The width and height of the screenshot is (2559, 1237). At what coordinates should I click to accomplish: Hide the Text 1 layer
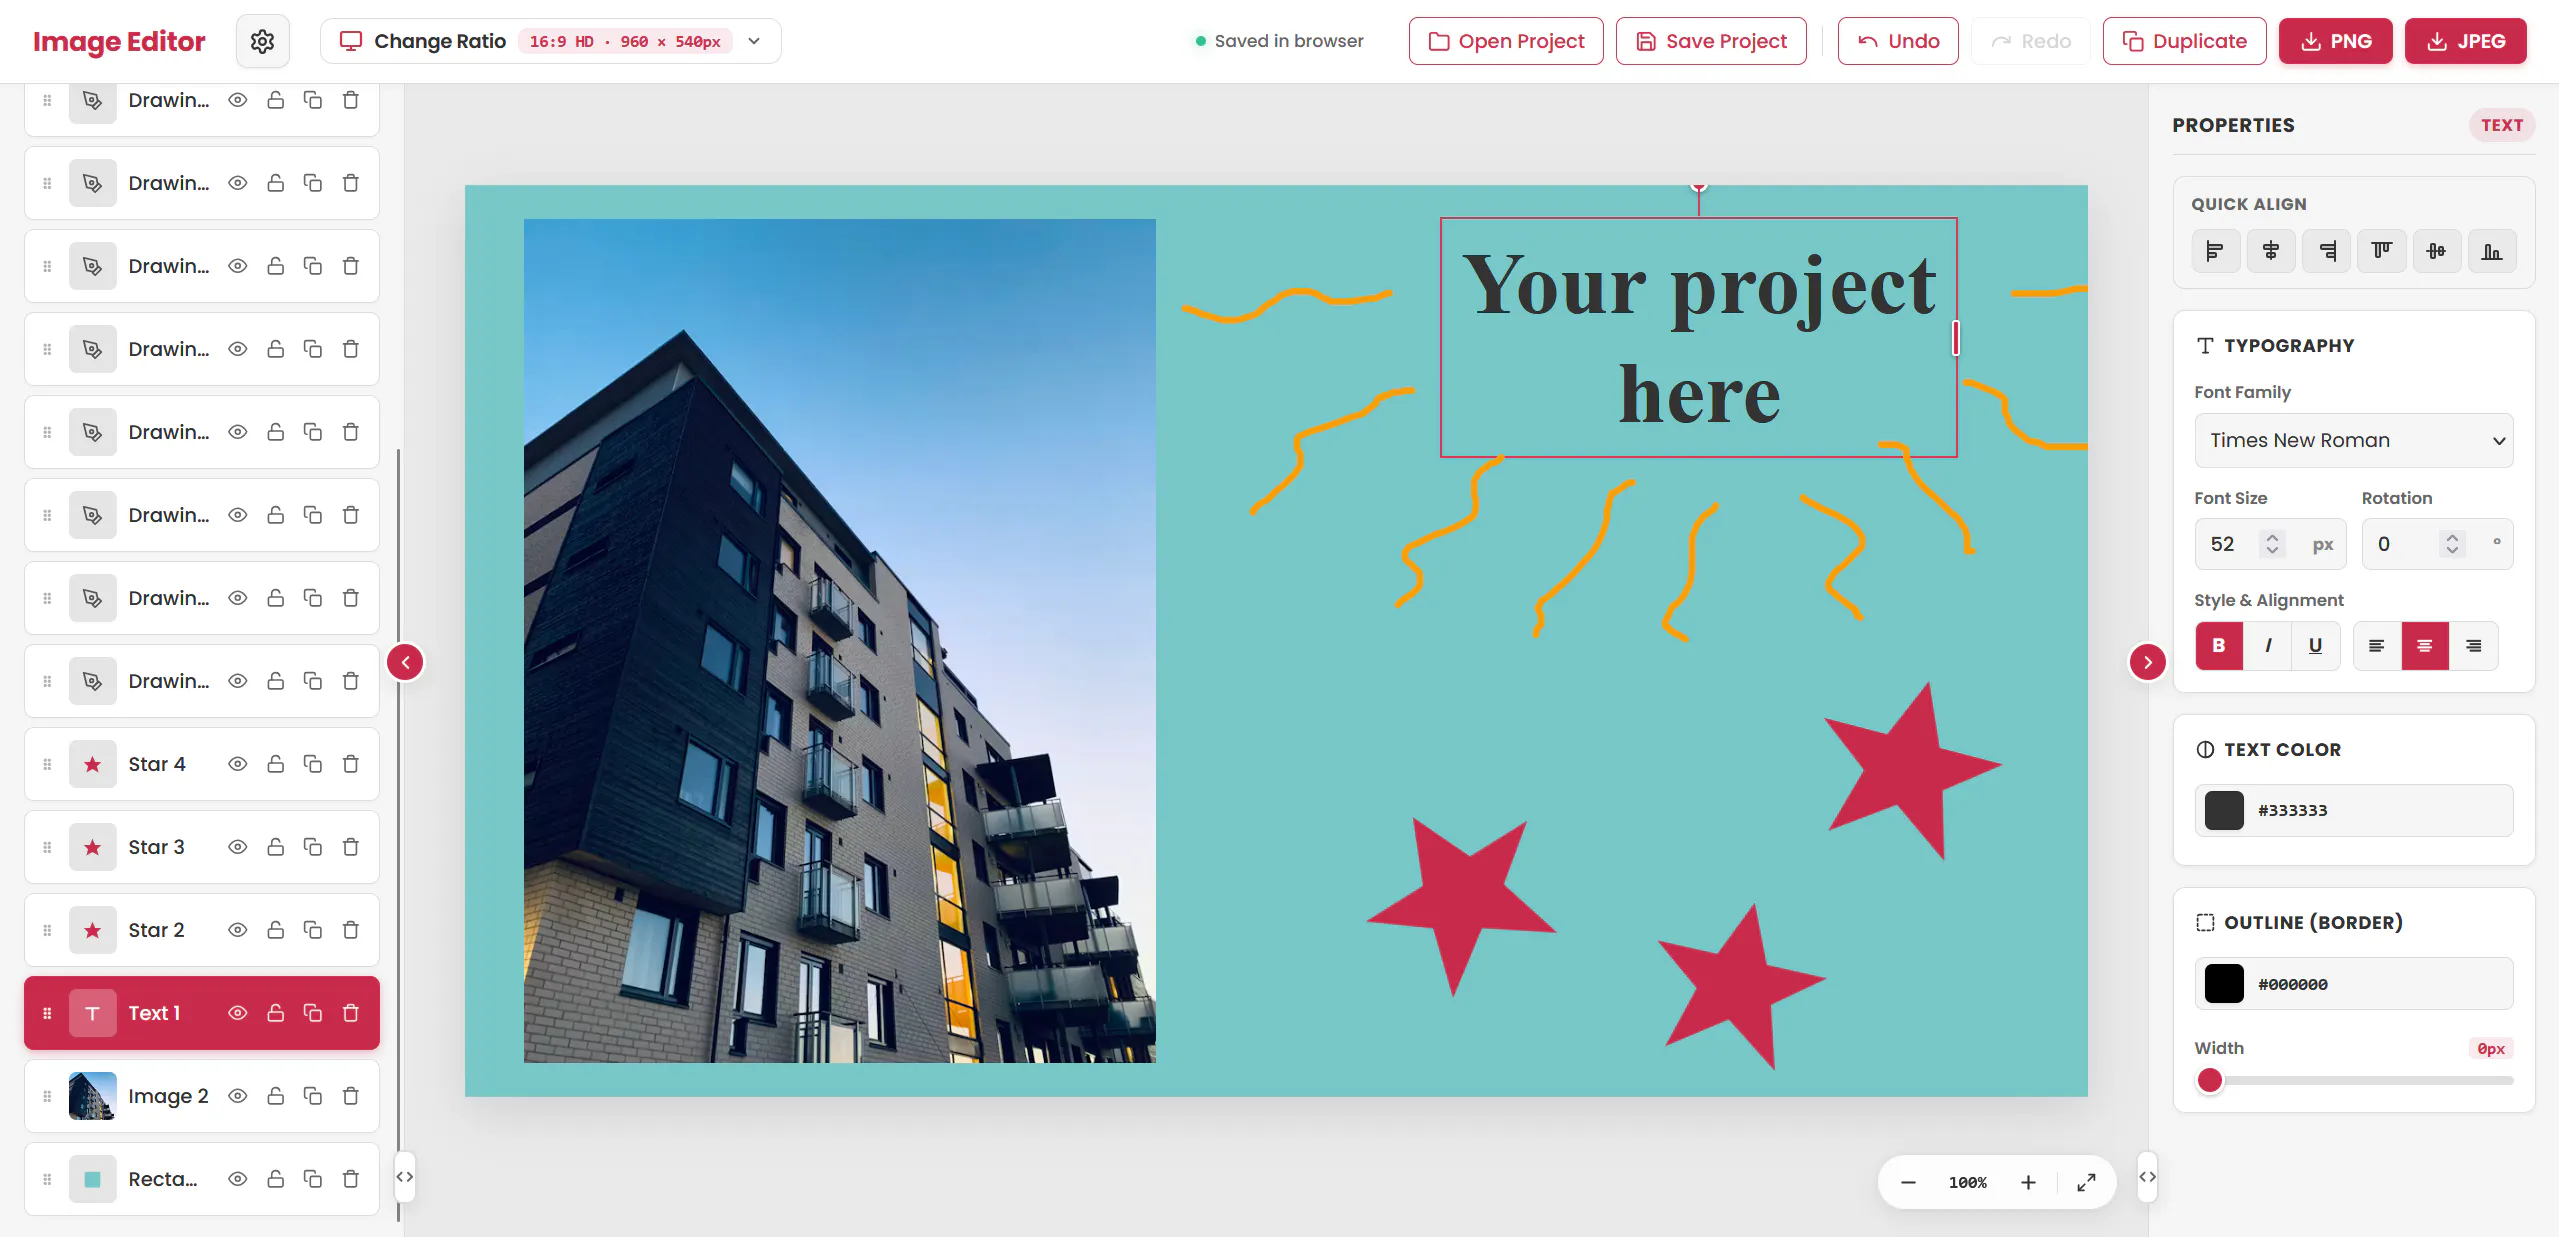tap(237, 1013)
